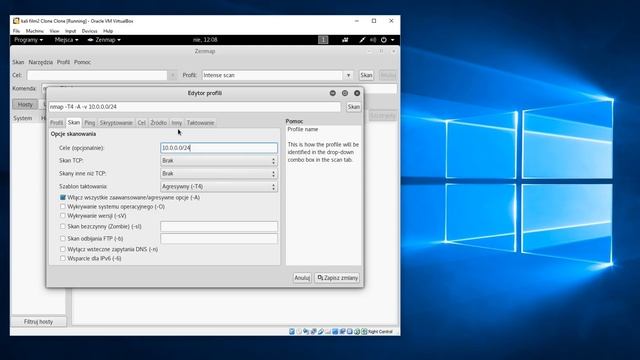Screen dimensions: 640x360
Task: Click the mouse integration icon beside Right Control
Action: tap(357, 331)
